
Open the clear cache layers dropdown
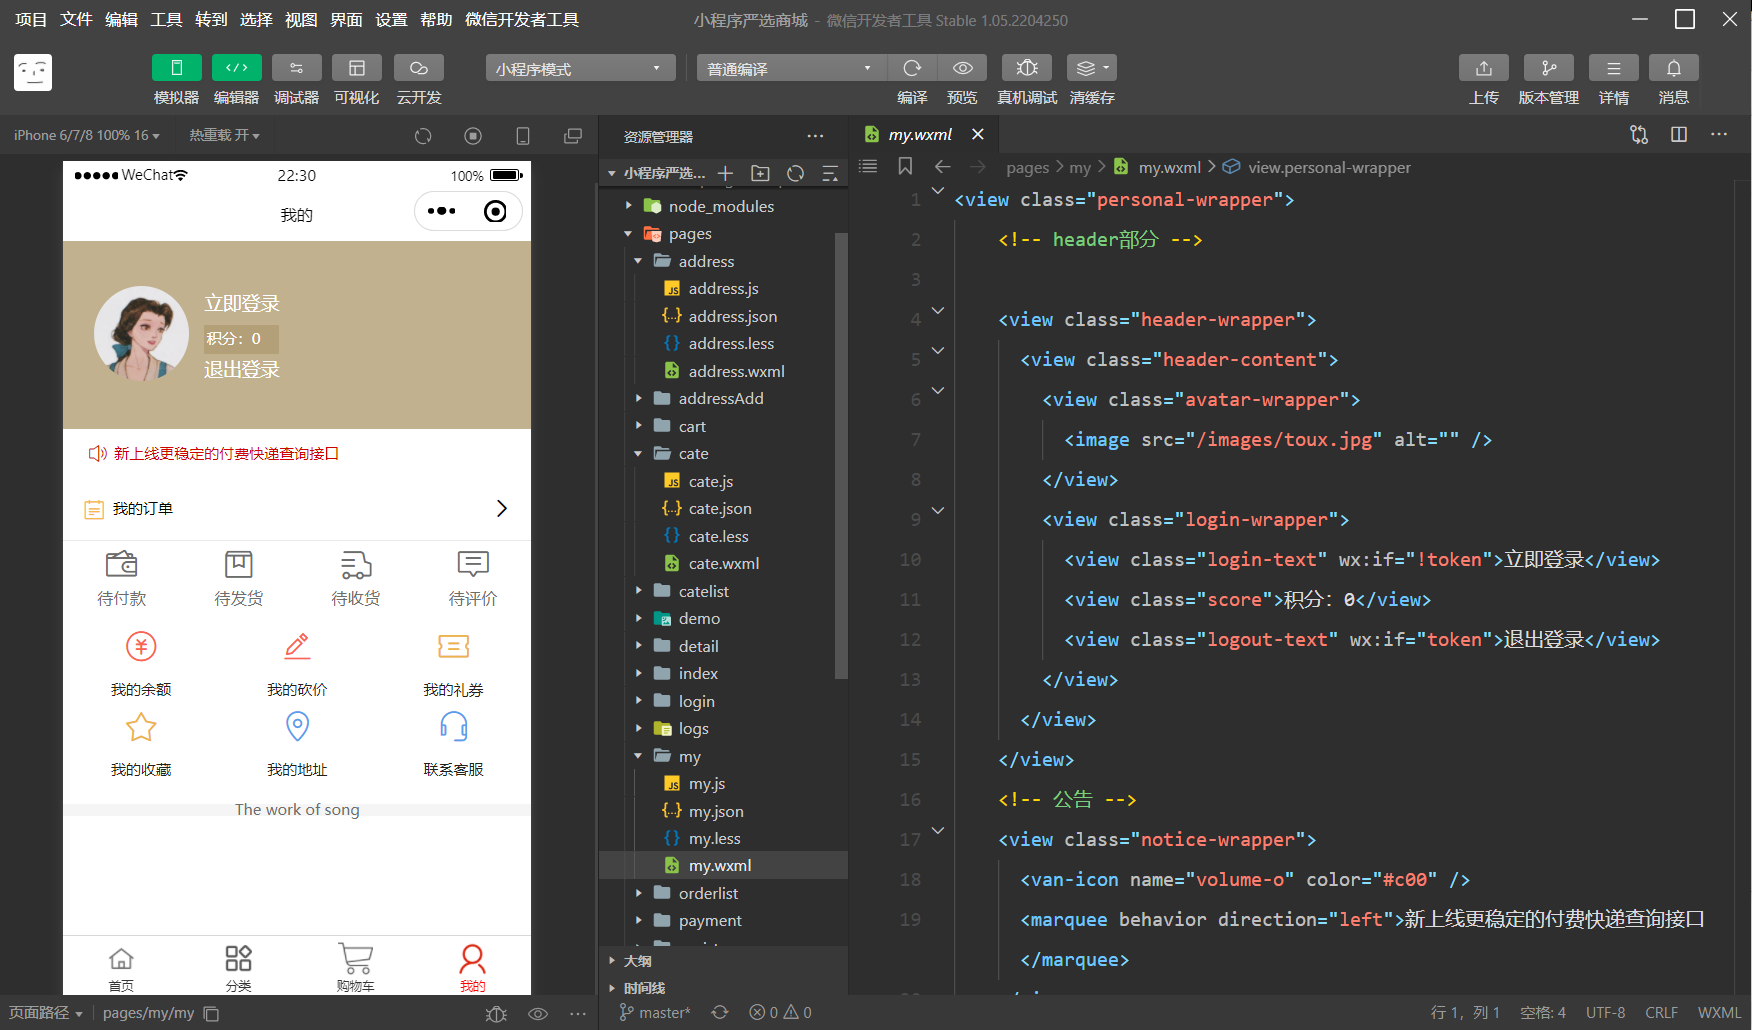1091,68
